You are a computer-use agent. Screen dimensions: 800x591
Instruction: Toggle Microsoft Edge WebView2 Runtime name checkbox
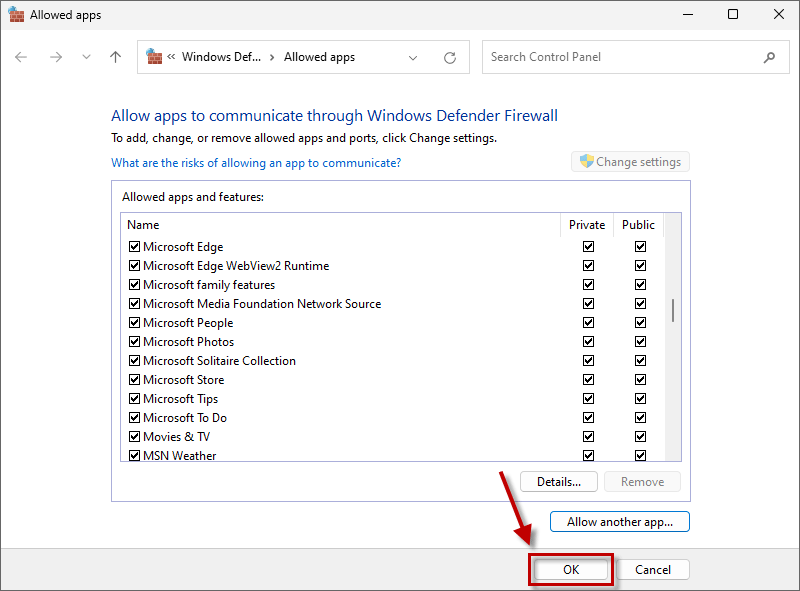[x=134, y=265]
